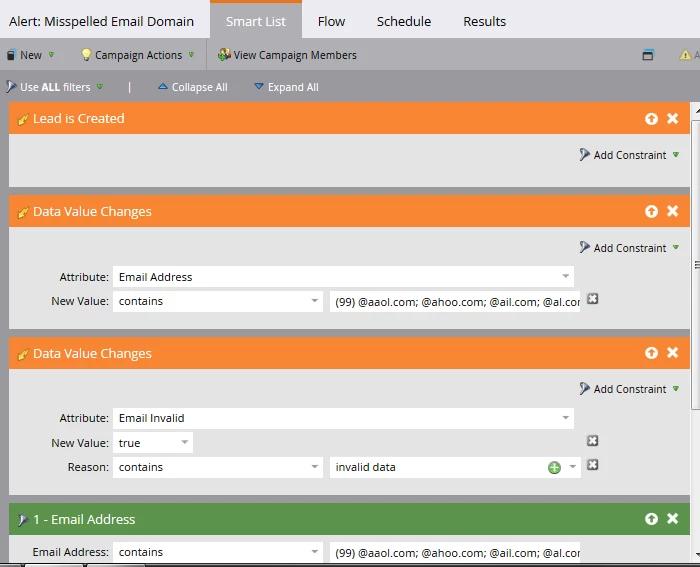Open the Use ALL filters dropdown
Viewport: 700px width, 567px height.
point(54,87)
